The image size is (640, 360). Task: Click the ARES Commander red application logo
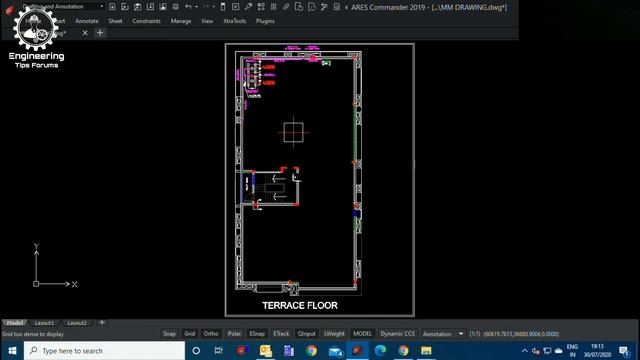point(9,9)
